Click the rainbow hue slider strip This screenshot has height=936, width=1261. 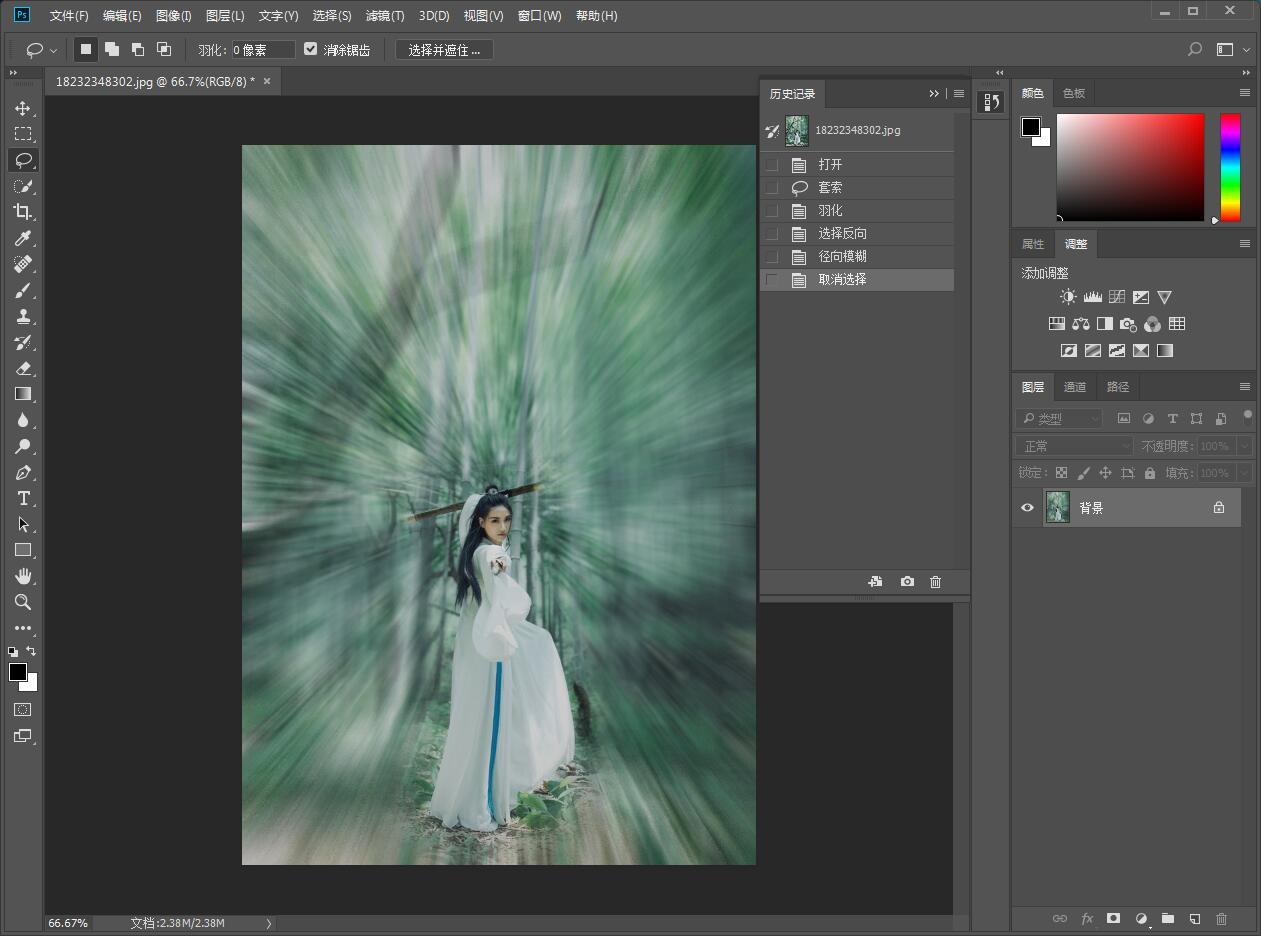point(1230,167)
